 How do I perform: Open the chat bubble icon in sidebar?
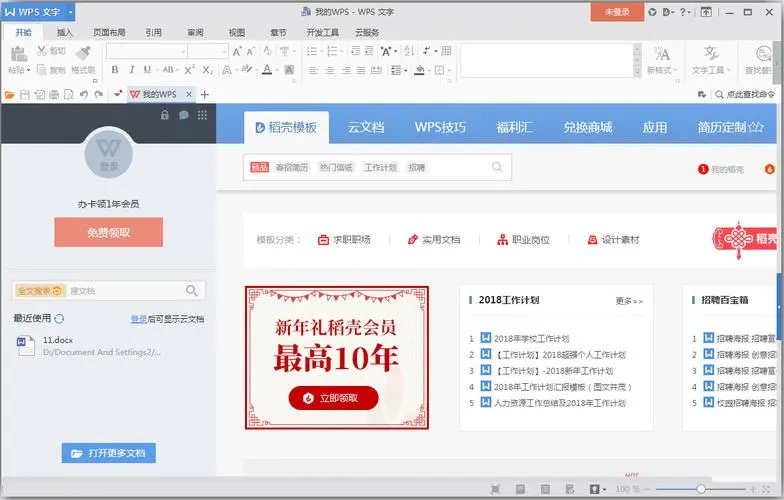tap(184, 115)
